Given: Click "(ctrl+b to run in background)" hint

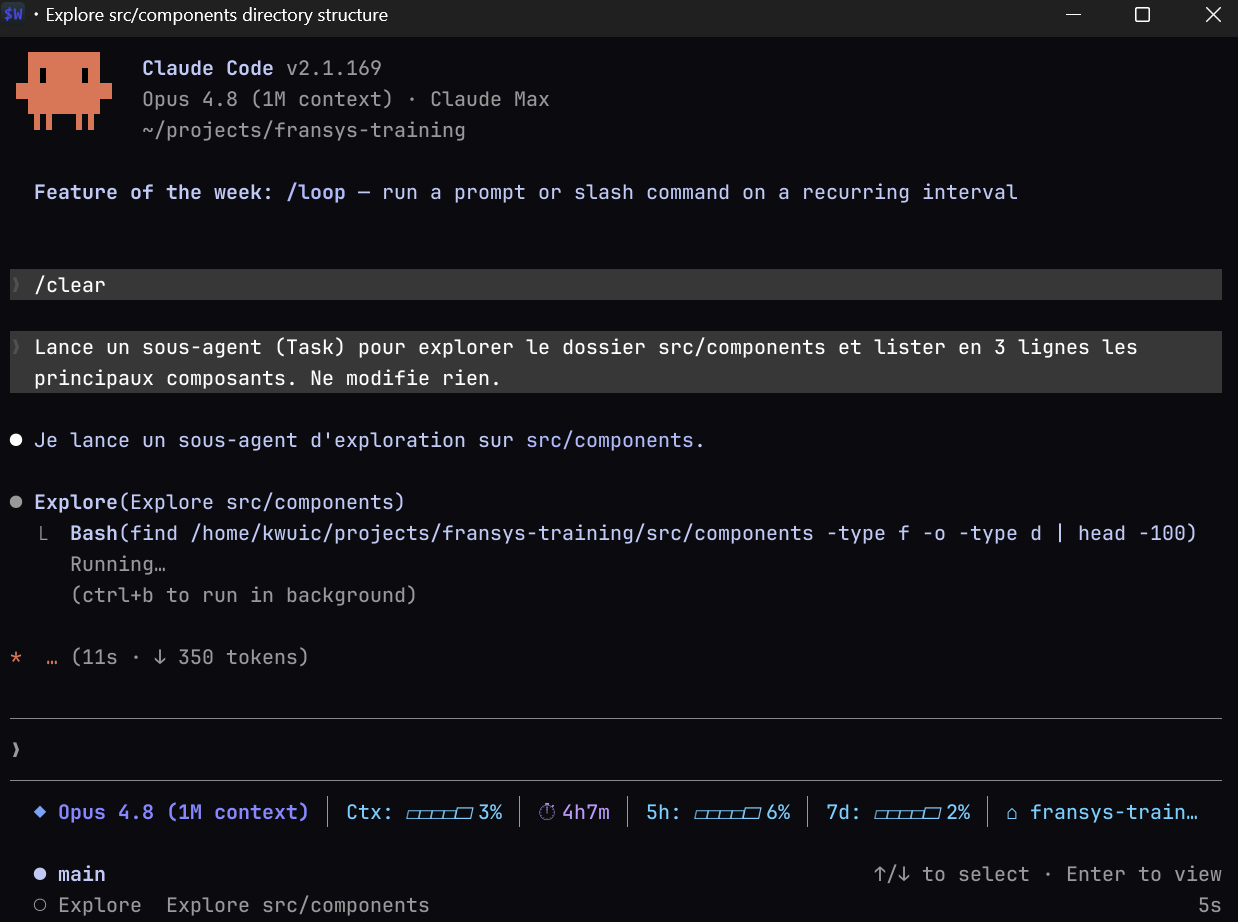Looking at the screenshot, I should click(243, 595).
